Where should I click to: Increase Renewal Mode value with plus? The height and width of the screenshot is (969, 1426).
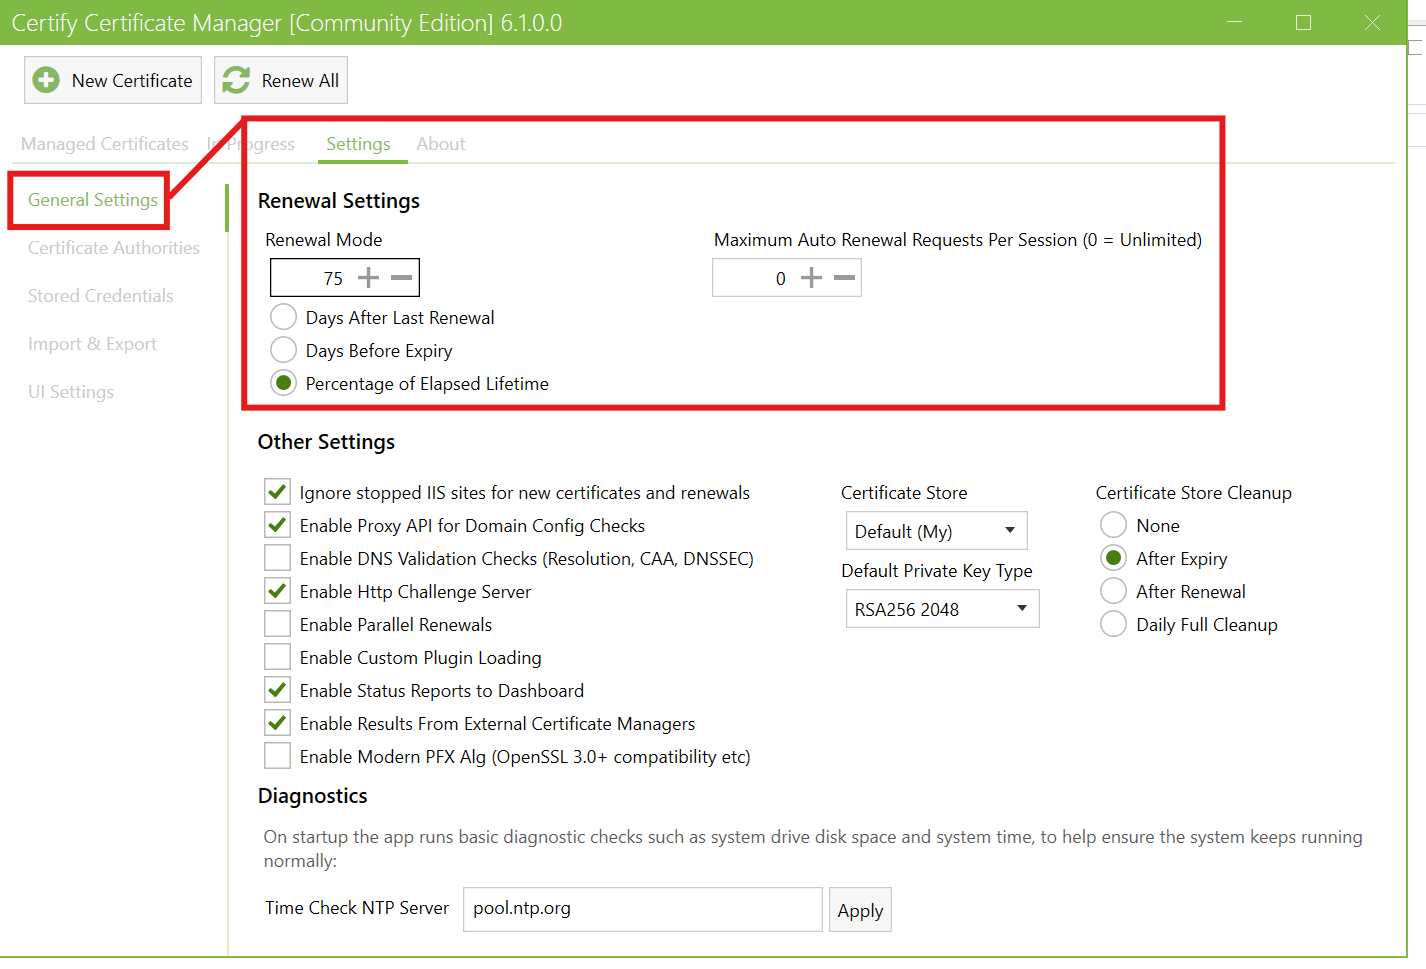[369, 278]
